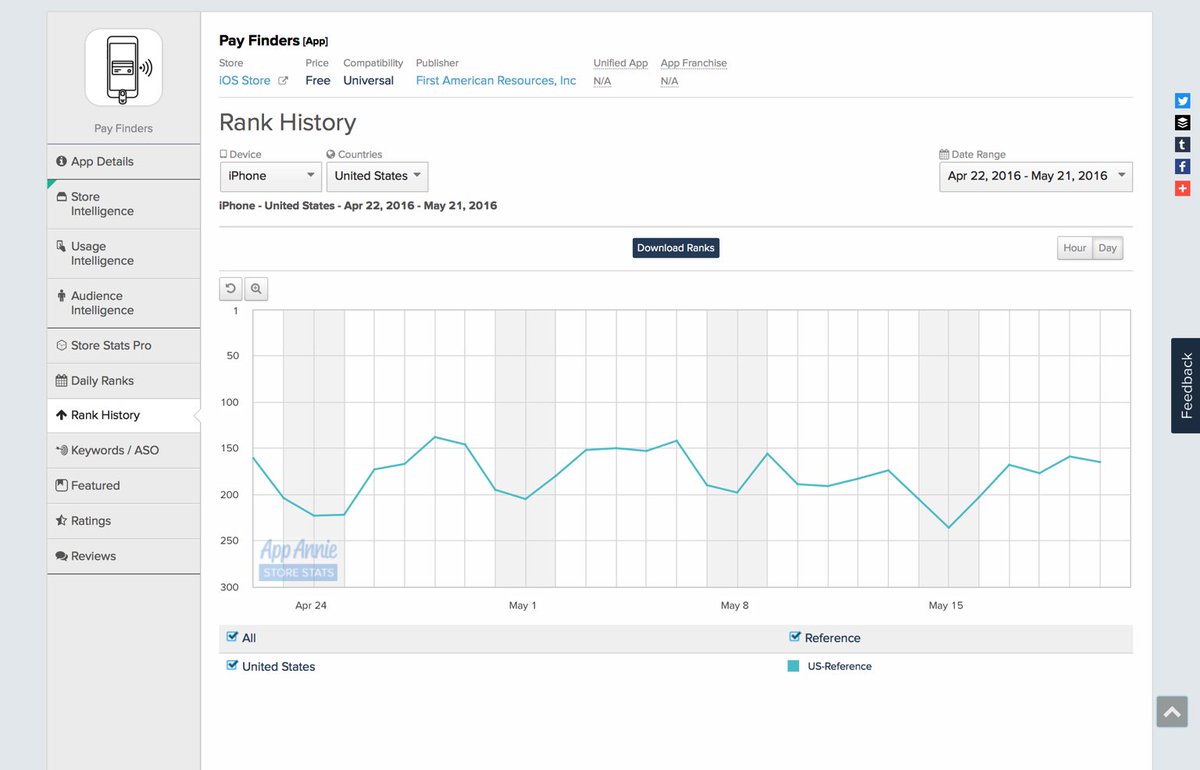Click the Pay Finders [App] title
Image resolution: width=1200 pixels, height=770 pixels.
[273, 41]
